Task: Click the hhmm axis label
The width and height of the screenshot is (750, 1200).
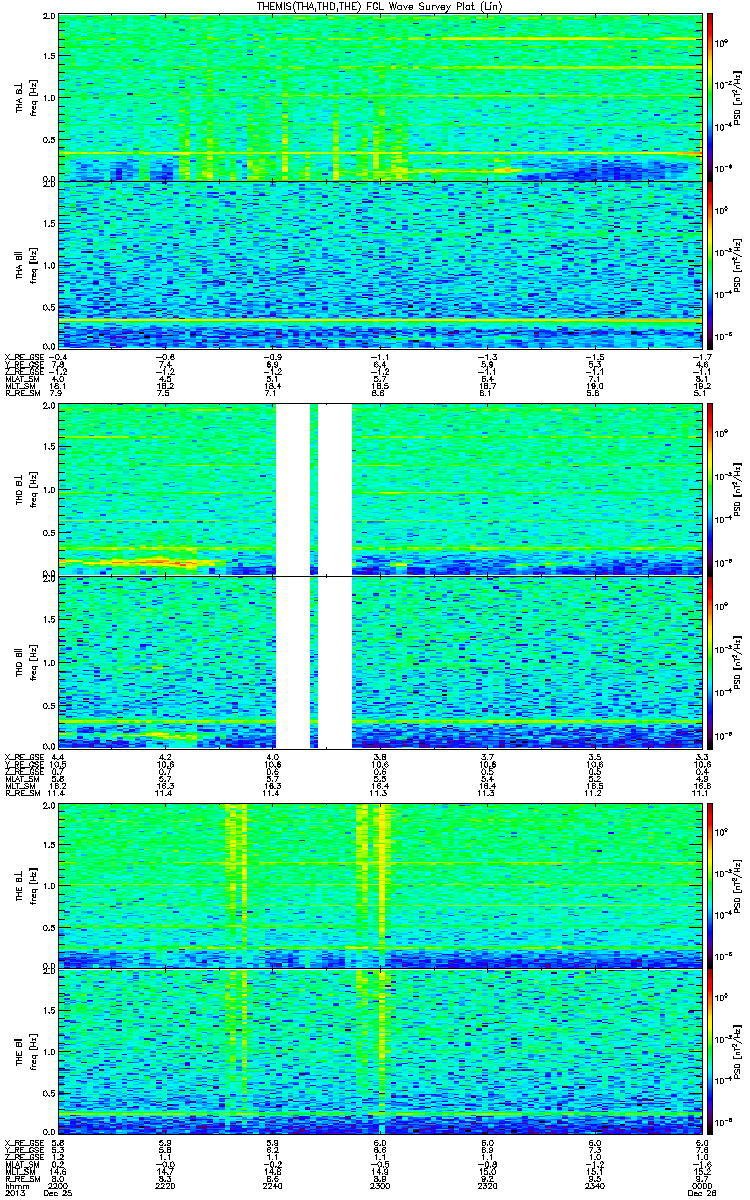Action: (15, 1184)
